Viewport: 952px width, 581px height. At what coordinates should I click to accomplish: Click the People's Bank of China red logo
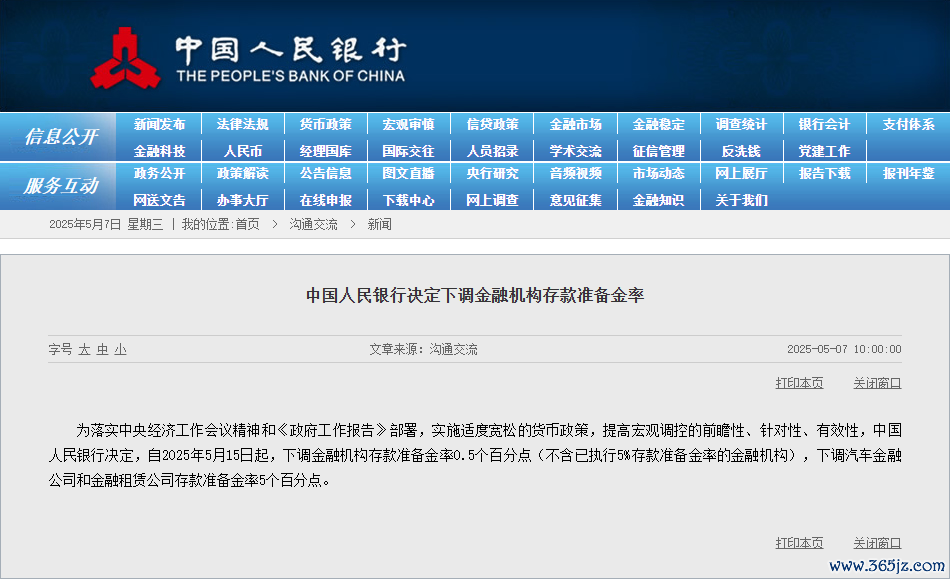(126, 58)
